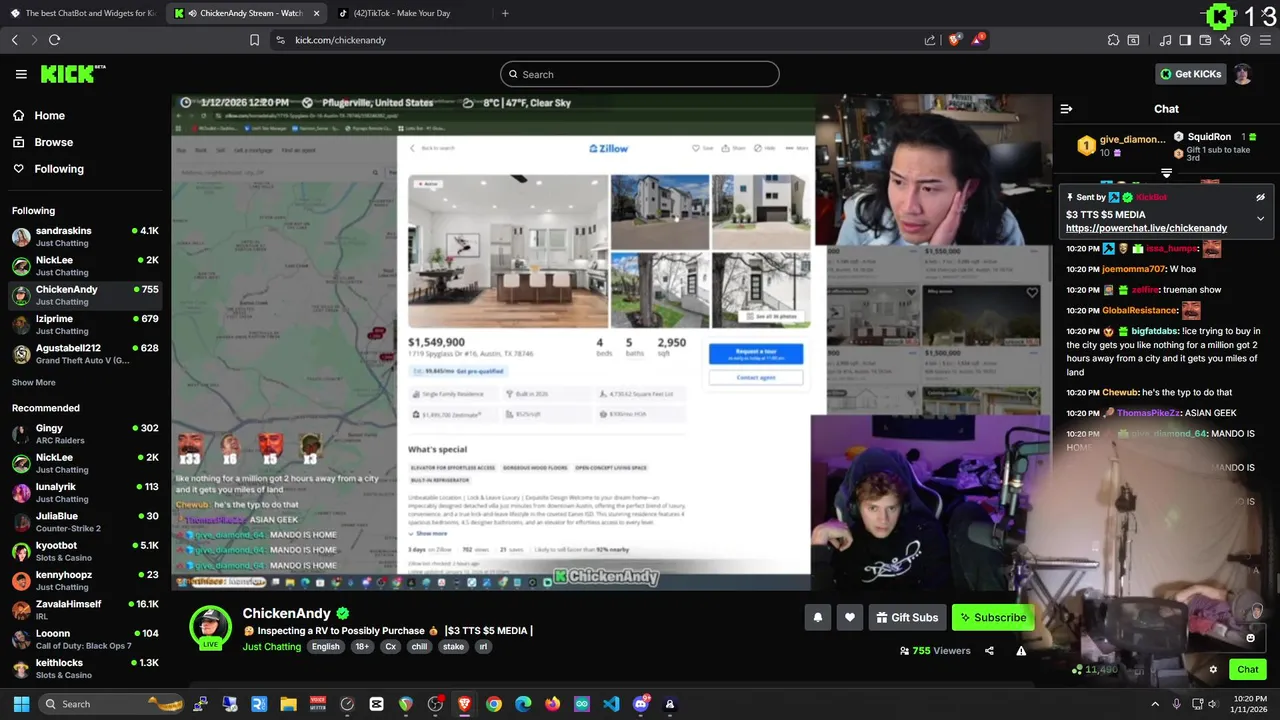Open Visual Studio Code from taskbar
Image resolution: width=1280 pixels, height=720 pixels.
611,704
